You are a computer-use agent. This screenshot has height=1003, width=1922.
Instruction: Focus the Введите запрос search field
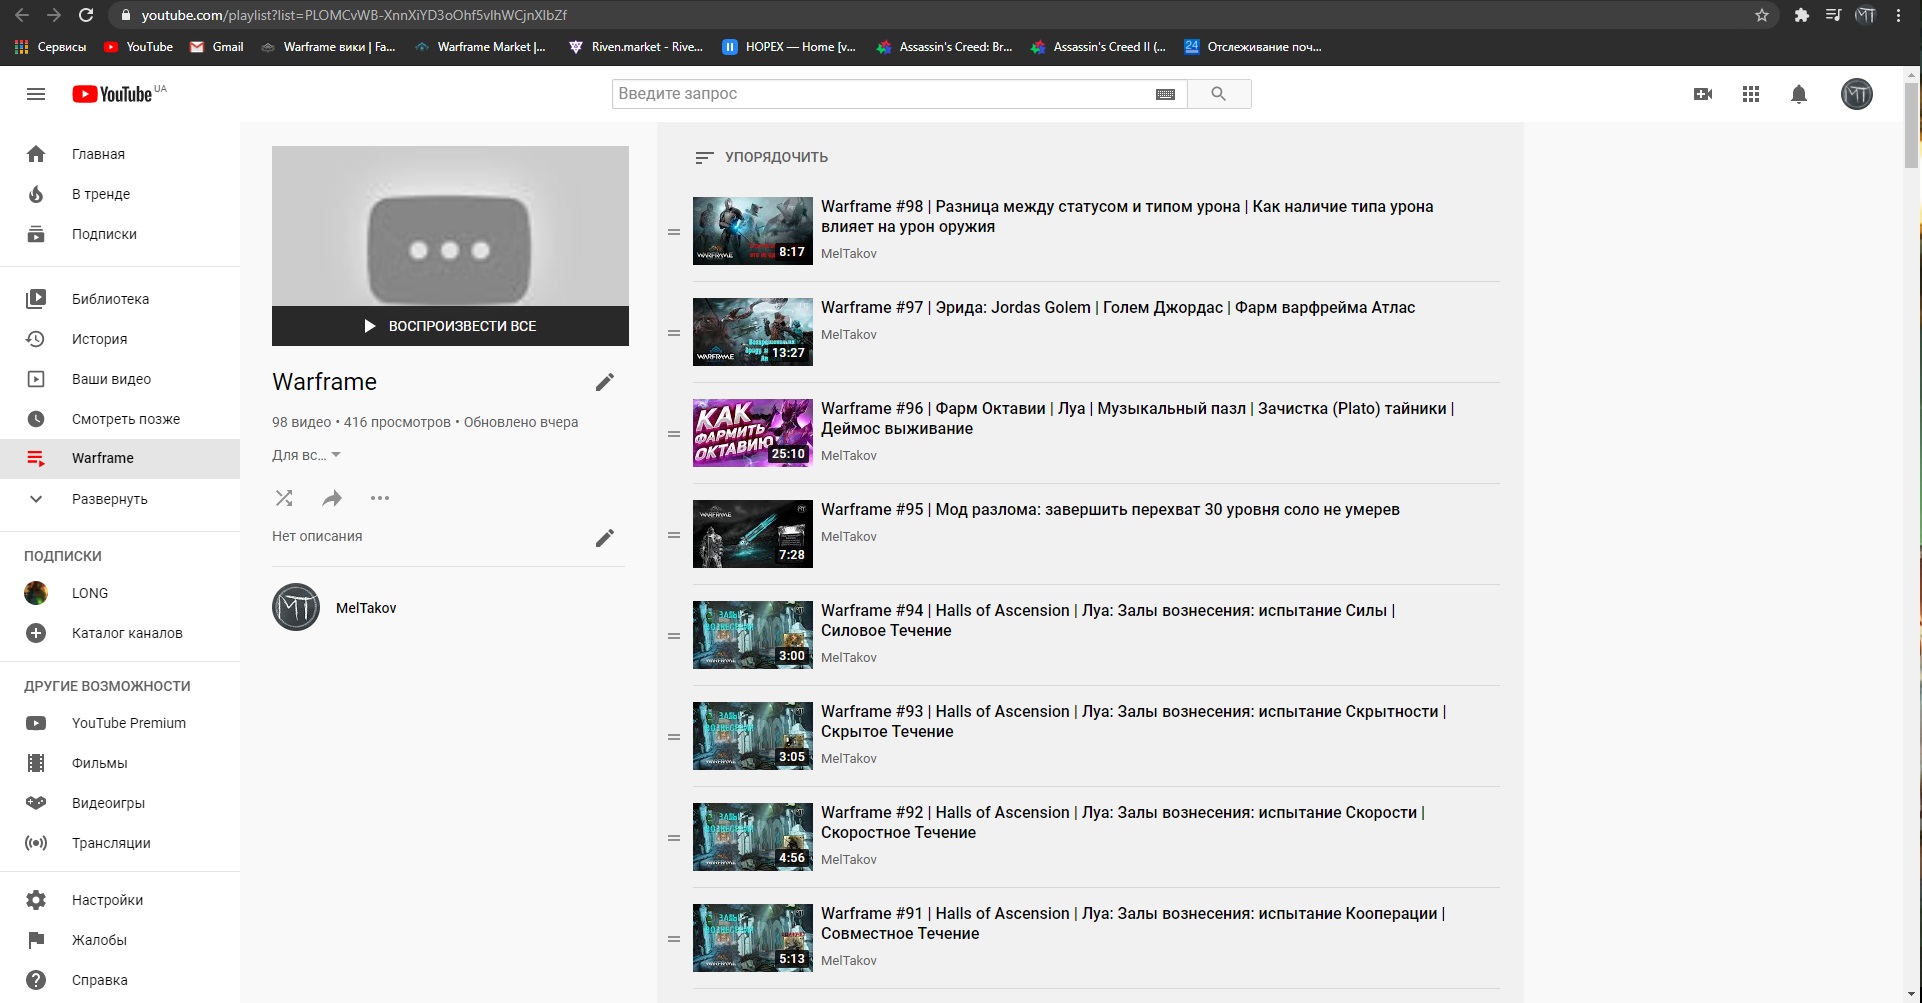[880, 94]
